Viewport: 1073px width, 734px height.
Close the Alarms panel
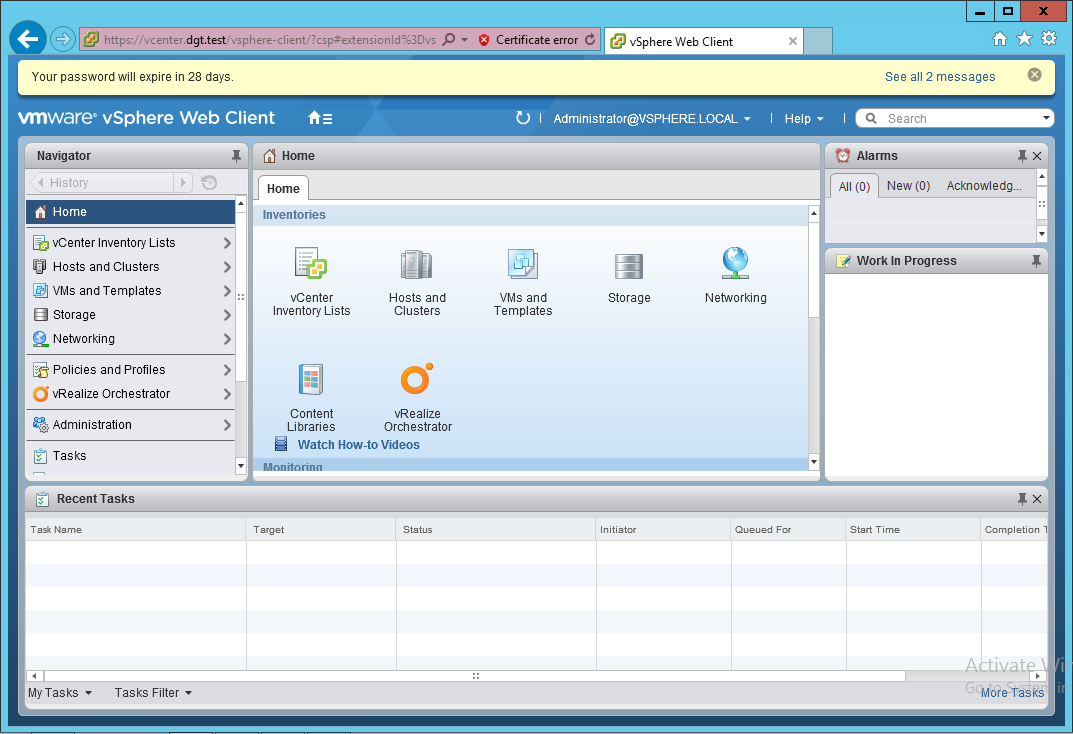[x=1037, y=156]
